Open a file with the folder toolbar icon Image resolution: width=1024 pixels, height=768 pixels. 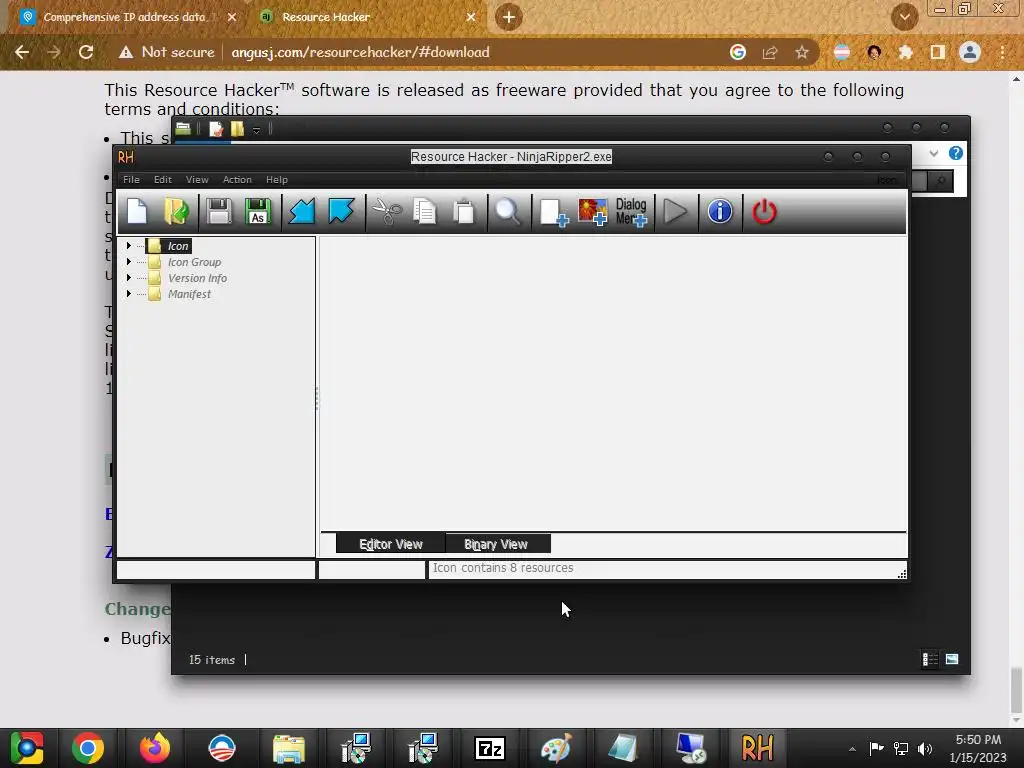point(176,212)
